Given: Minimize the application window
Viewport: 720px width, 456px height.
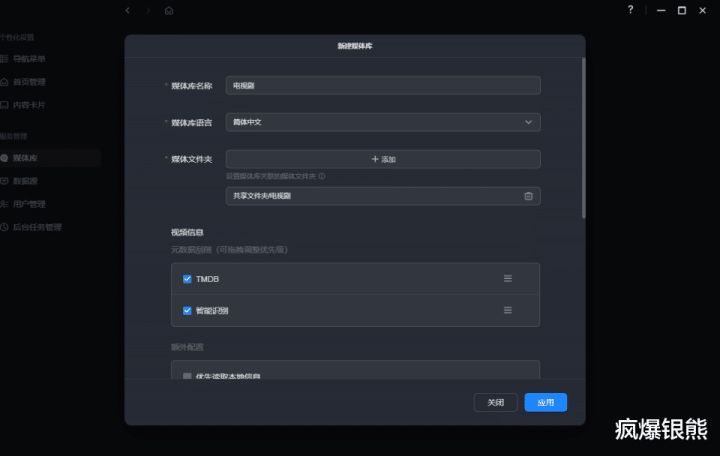Looking at the screenshot, I should (x=661, y=10).
